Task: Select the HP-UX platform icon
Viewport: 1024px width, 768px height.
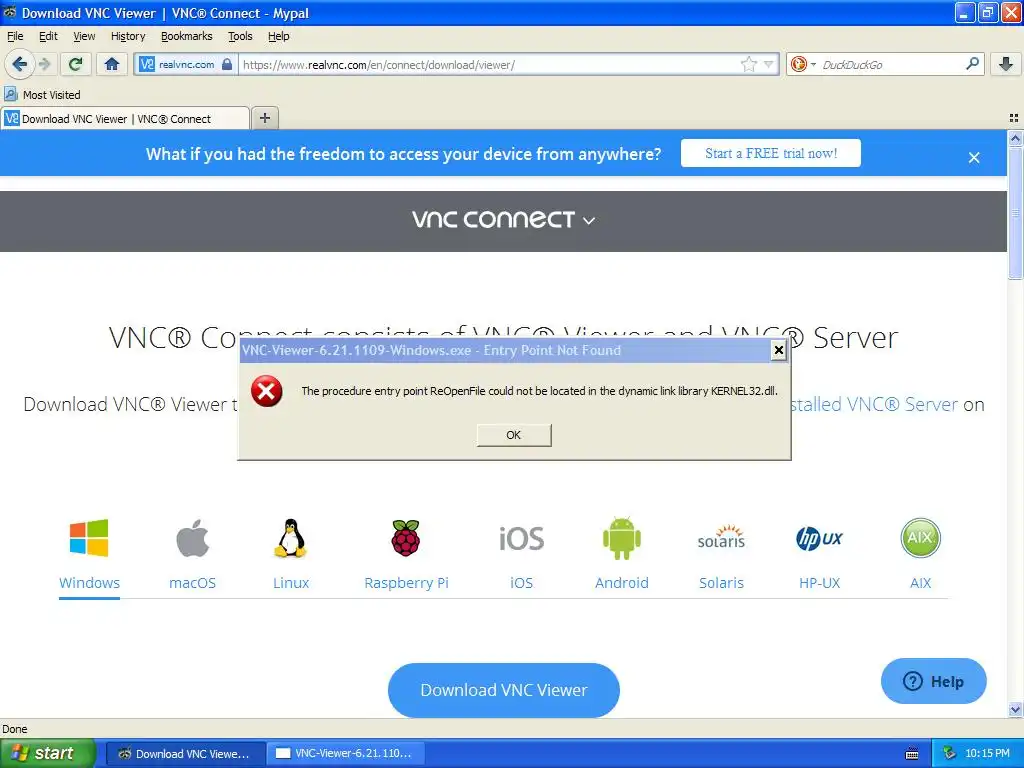Action: tap(820, 539)
